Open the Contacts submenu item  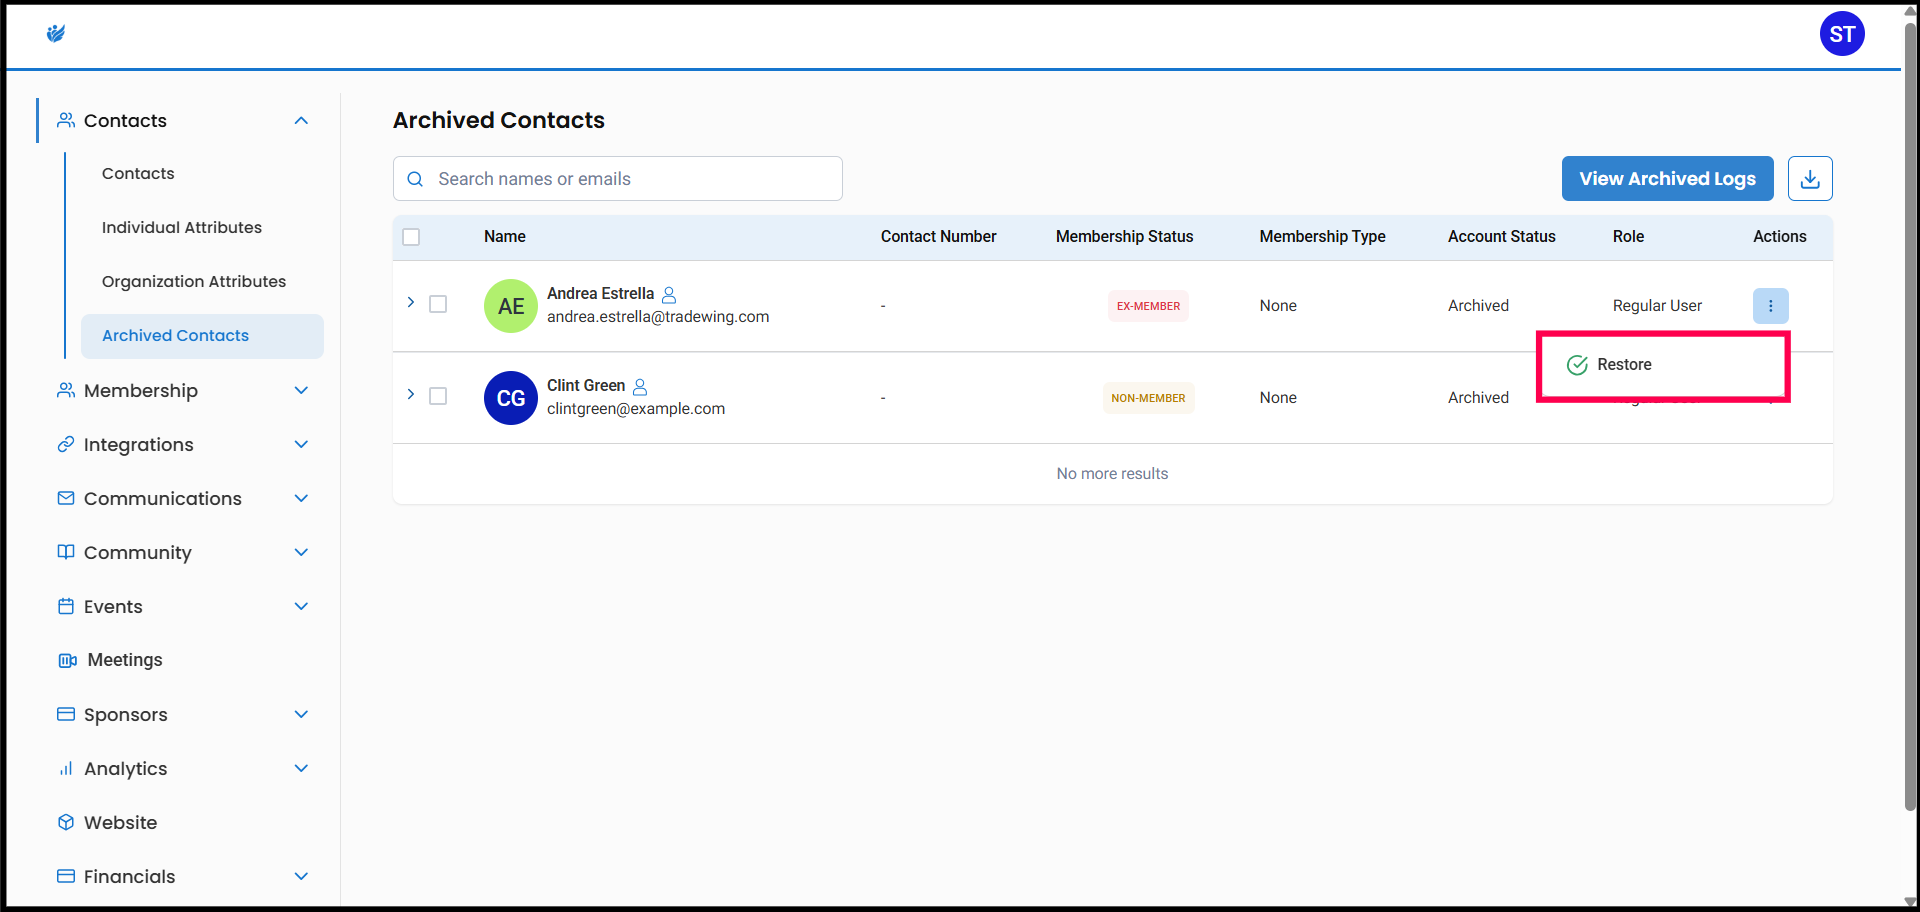(138, 173)
